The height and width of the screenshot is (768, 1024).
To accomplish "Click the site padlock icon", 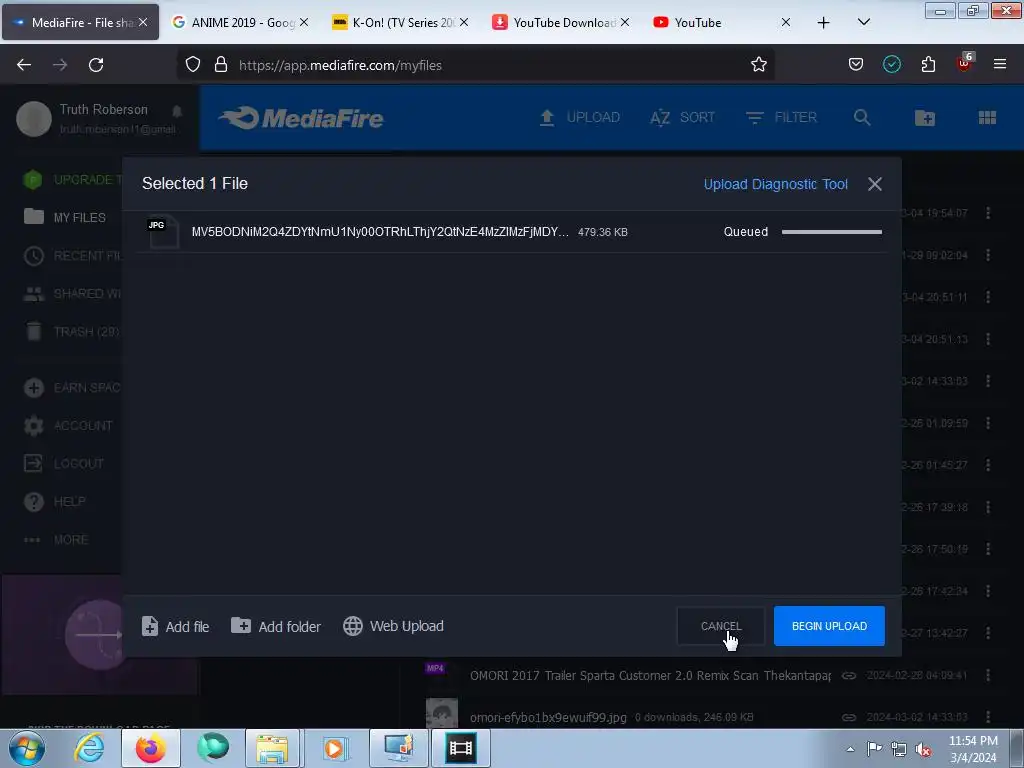I will coord(221,65).
